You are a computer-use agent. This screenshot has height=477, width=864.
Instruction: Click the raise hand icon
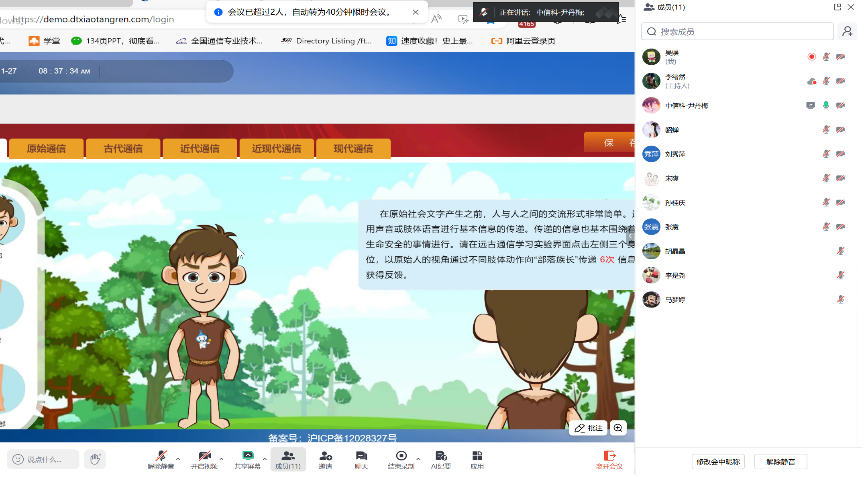(x=95, y=459)
